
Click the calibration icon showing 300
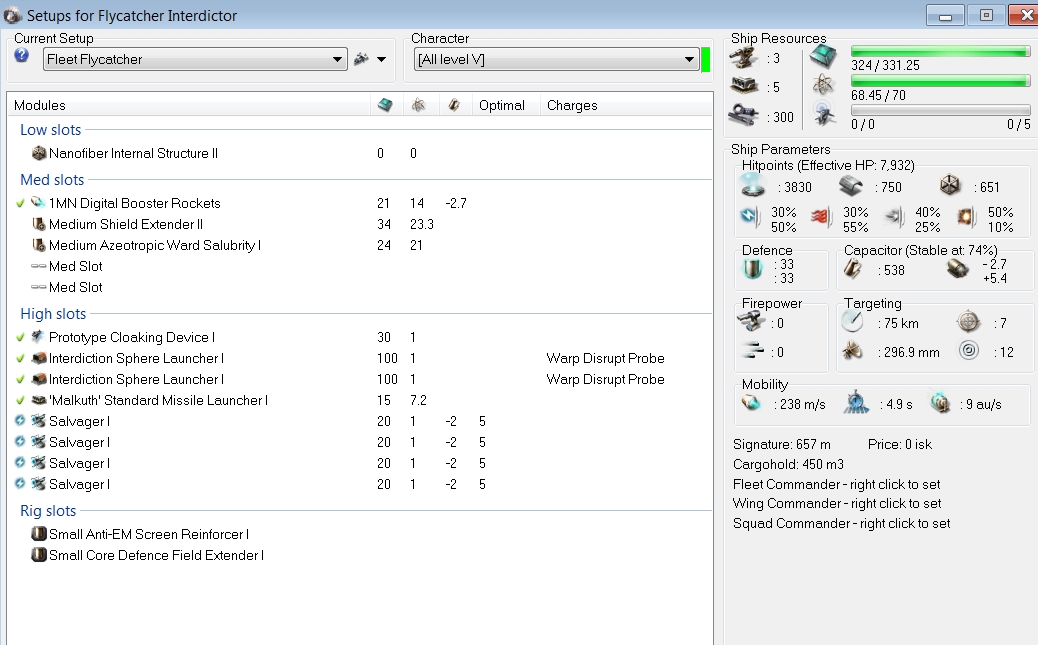point(744,115)
